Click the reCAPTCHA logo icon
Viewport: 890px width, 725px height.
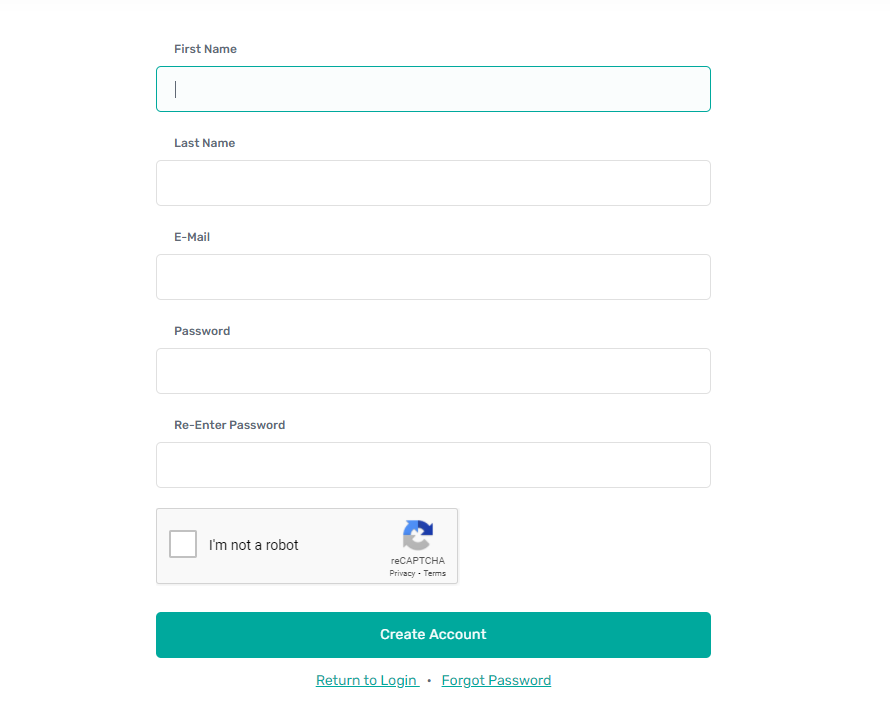pyautogui.click(x=417, y=535)
